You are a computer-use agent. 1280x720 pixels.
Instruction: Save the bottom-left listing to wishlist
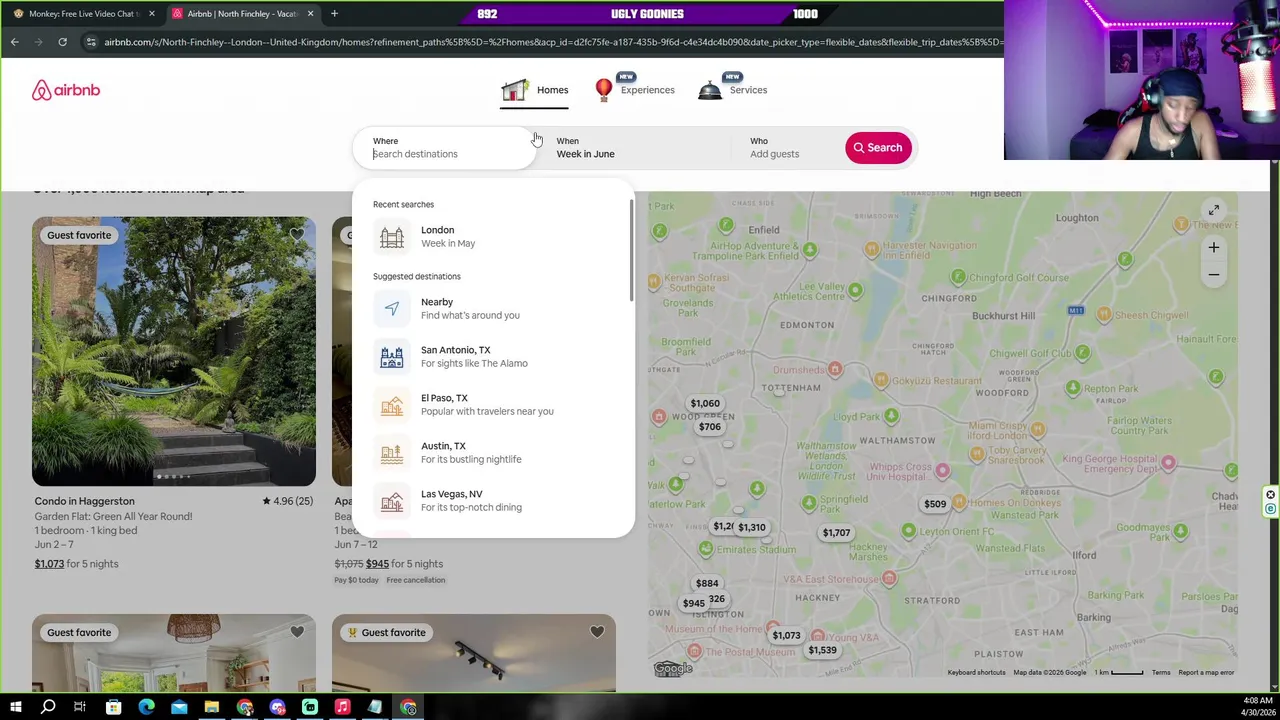[297, 632]
